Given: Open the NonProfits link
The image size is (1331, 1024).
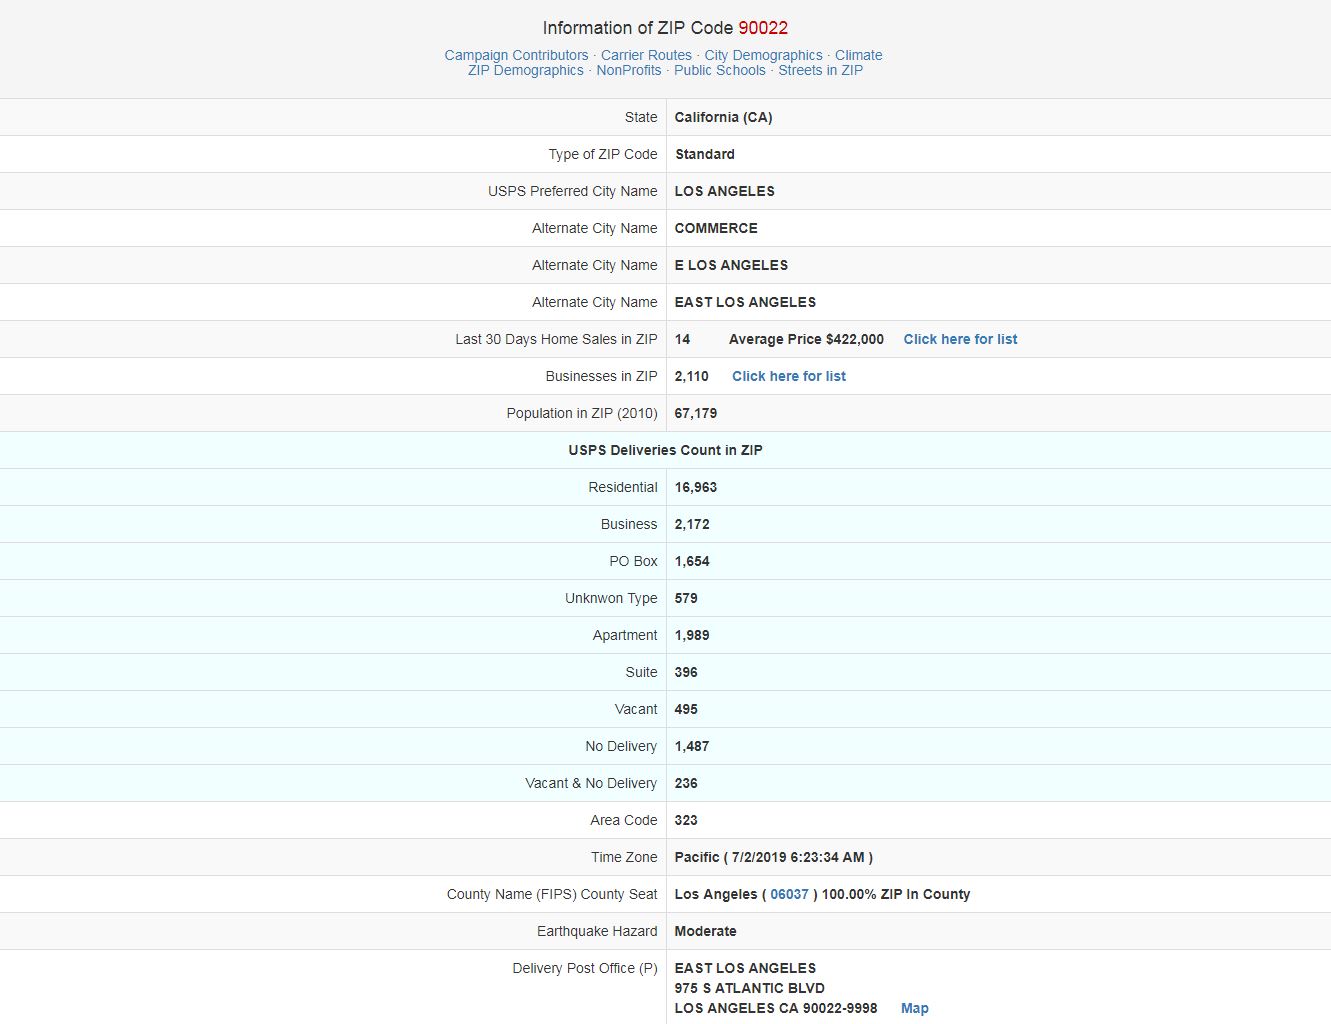Looking at the screenshot, I should point(629,70).
